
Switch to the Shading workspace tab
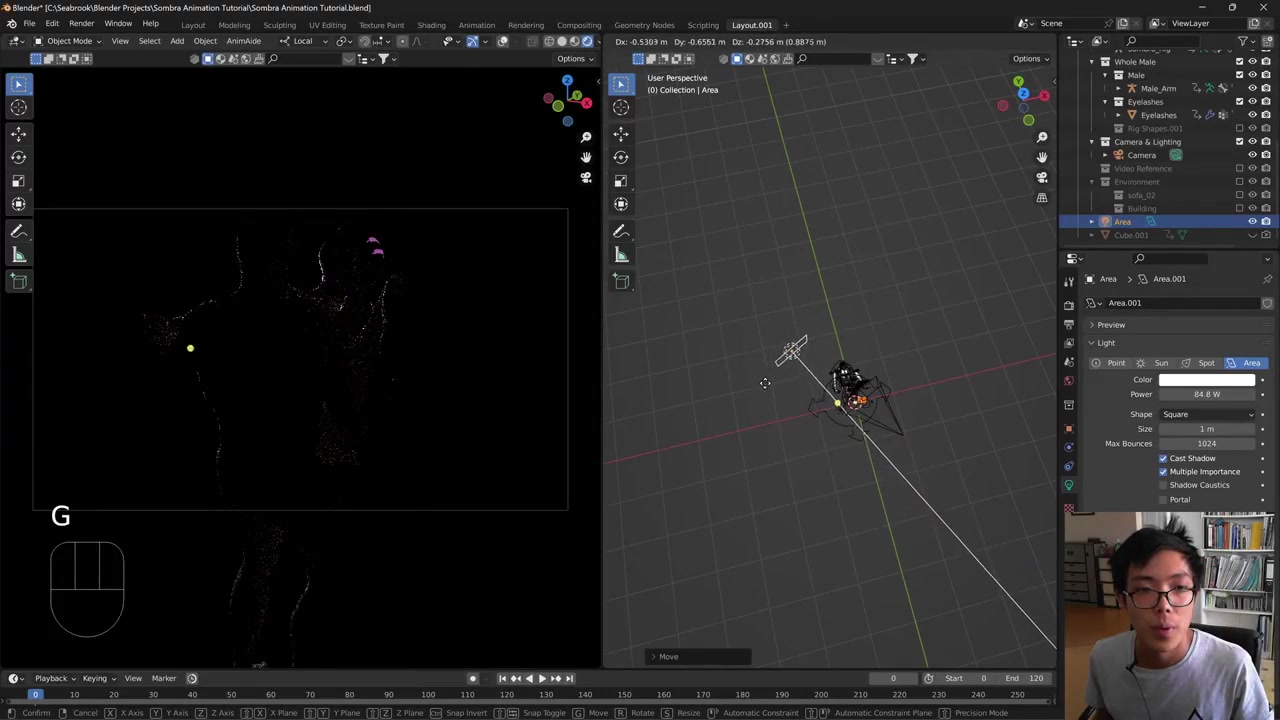coord(431,25)
